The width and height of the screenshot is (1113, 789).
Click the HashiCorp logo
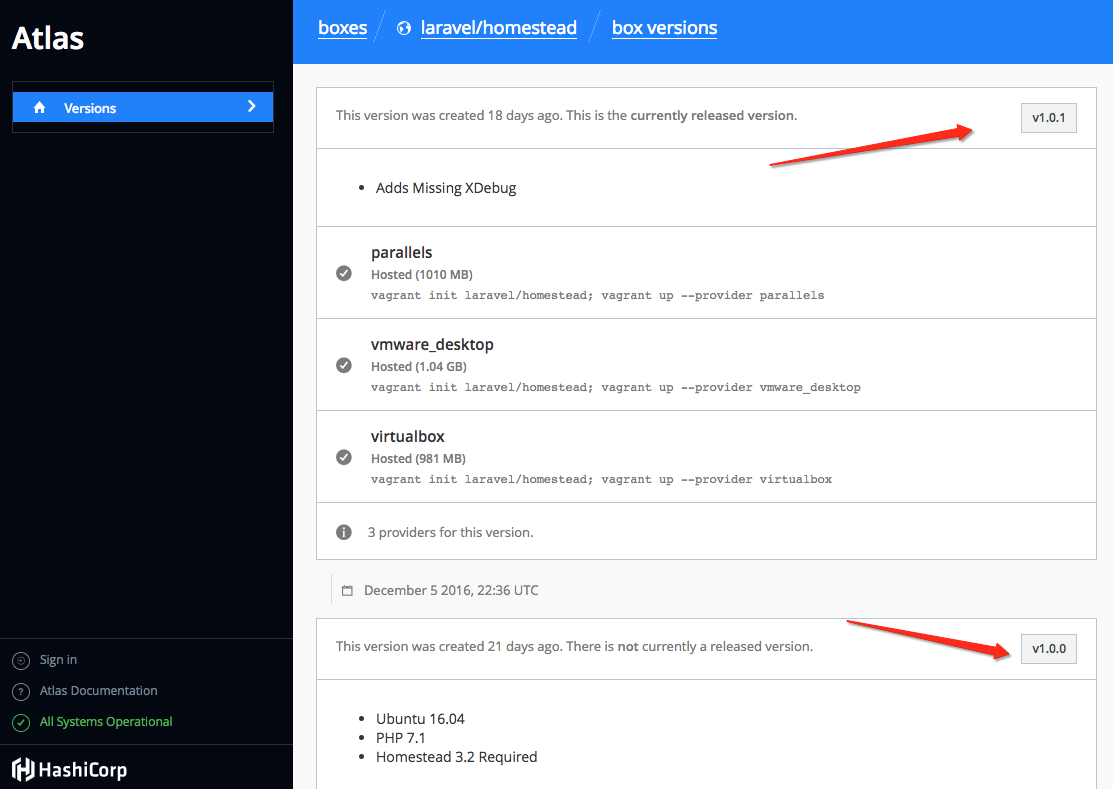click(x=70, y=769)
